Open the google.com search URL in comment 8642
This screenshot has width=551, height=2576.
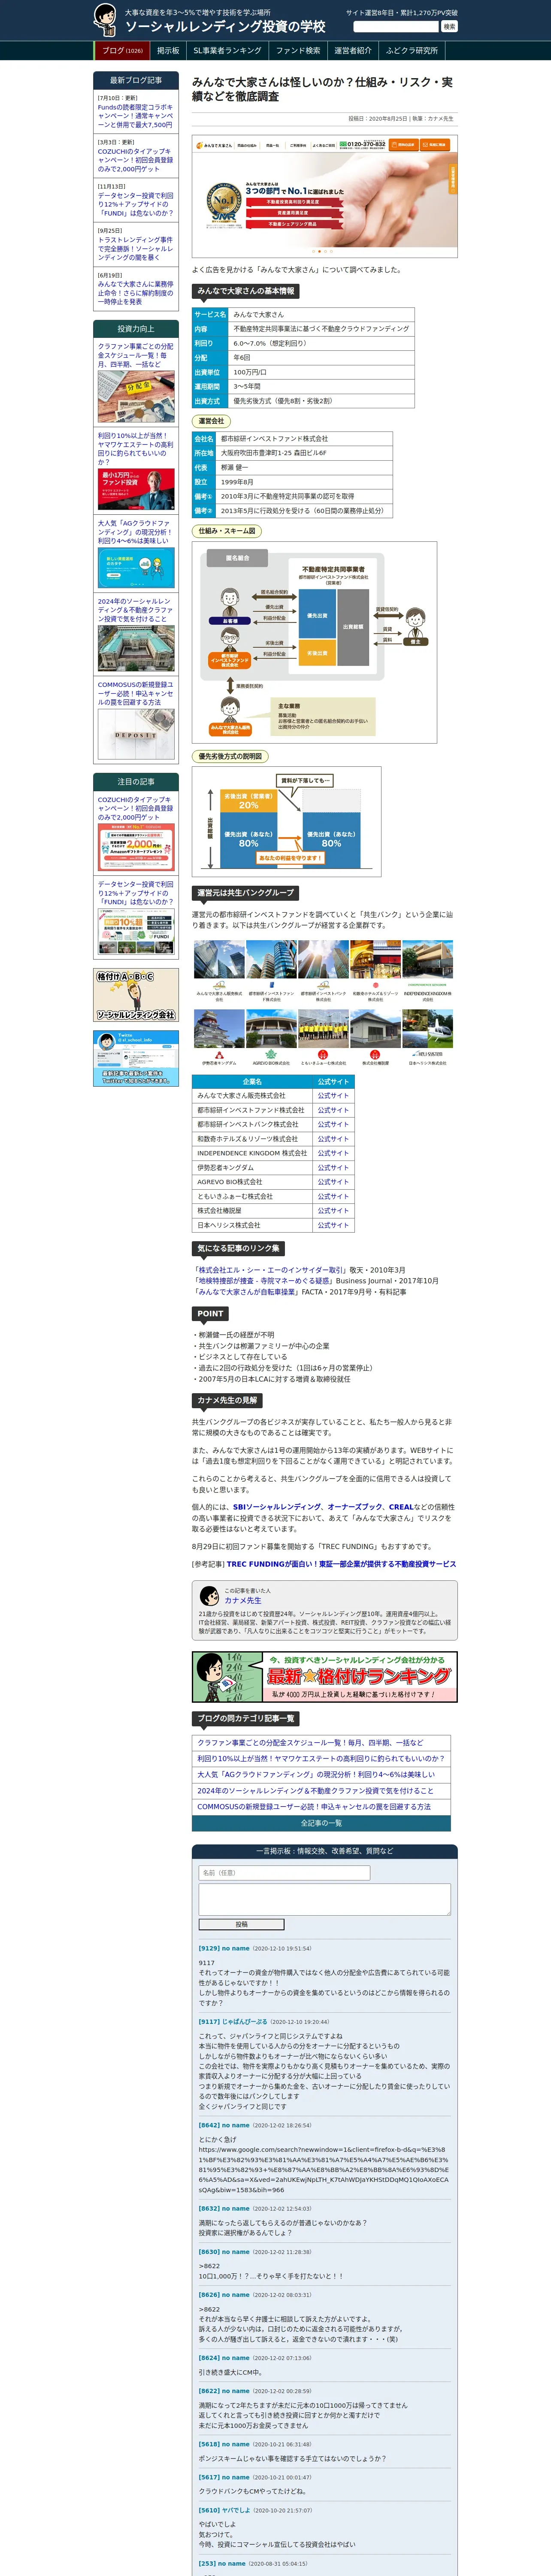point(324,2169)
